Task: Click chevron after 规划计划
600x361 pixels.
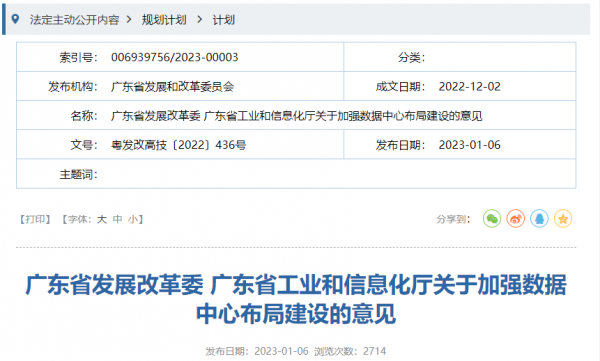Action: (x=199, y=19)
